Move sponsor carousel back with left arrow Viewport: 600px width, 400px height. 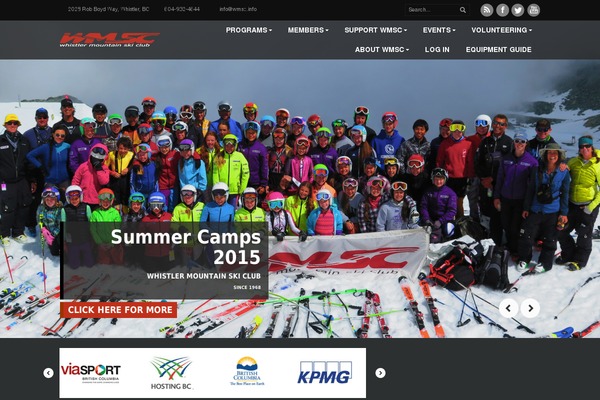pos(48,373)
